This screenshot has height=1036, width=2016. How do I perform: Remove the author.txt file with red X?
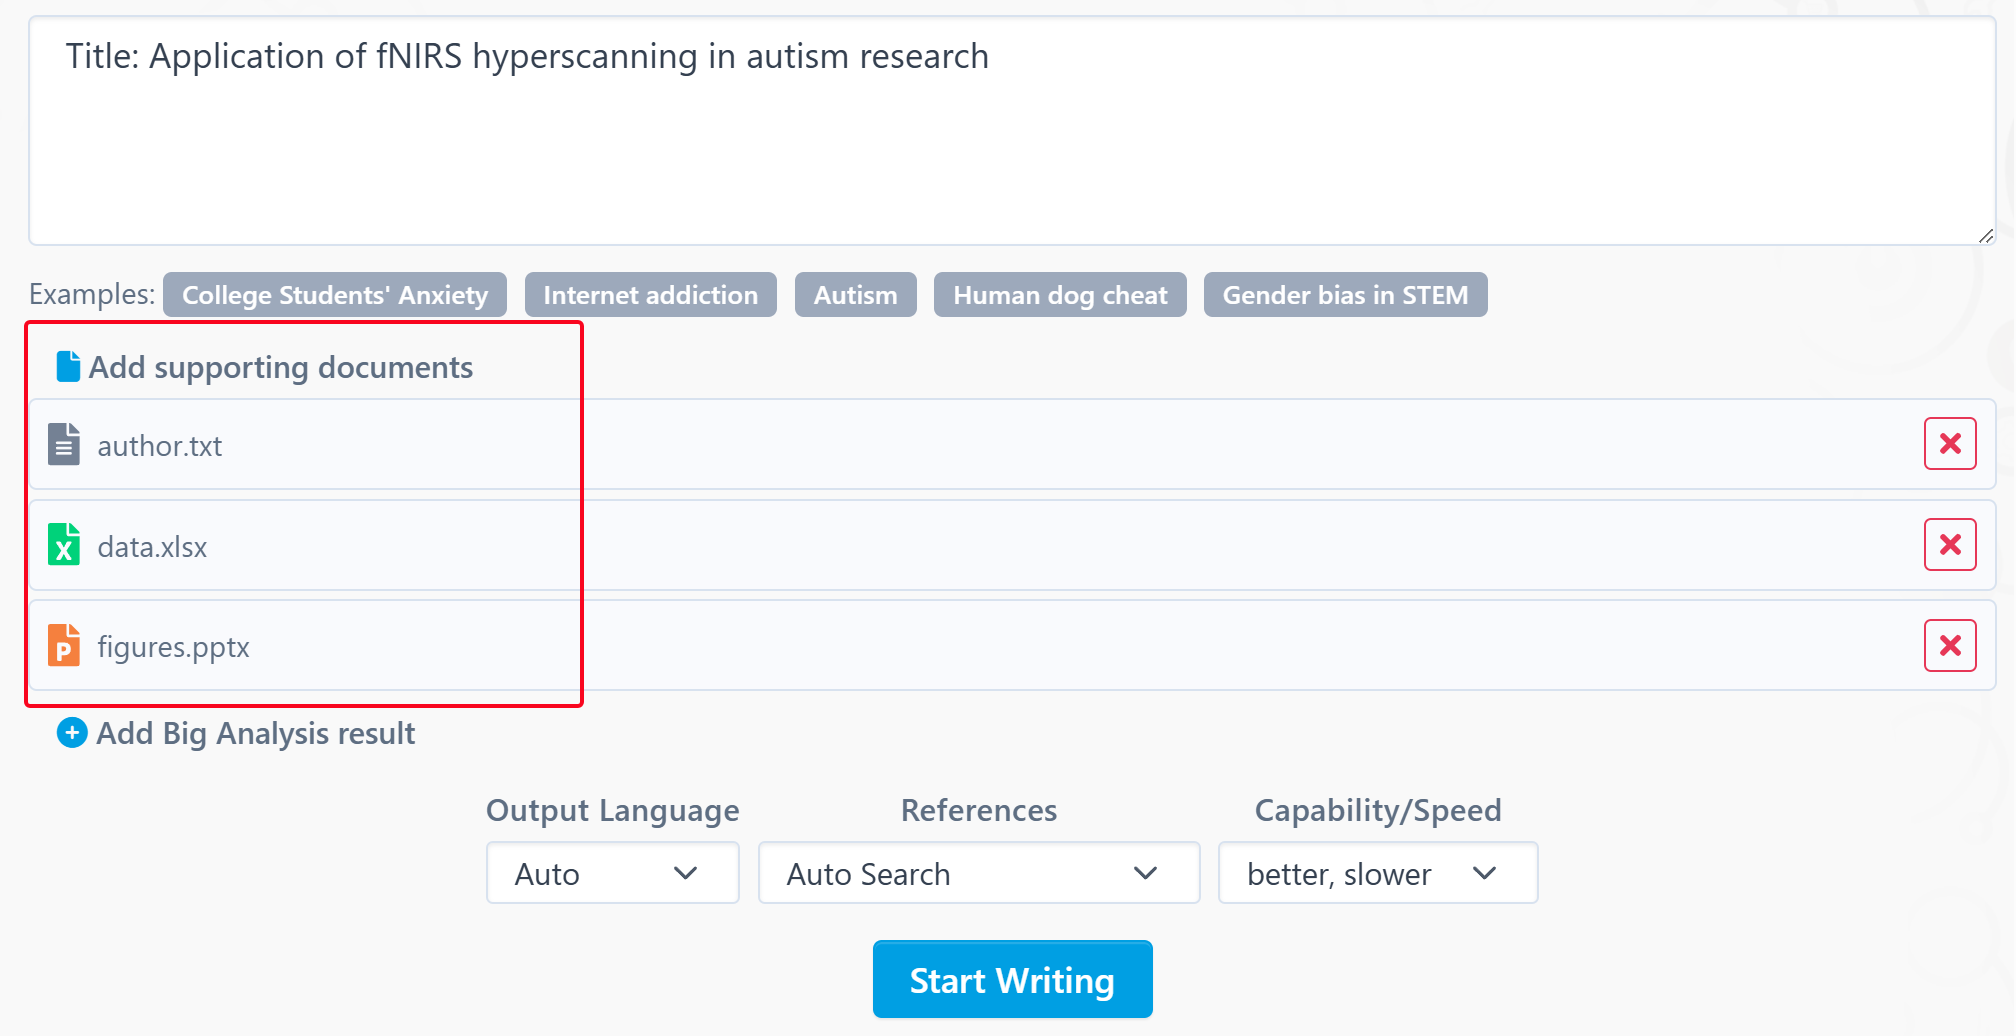click(1949, 444)
